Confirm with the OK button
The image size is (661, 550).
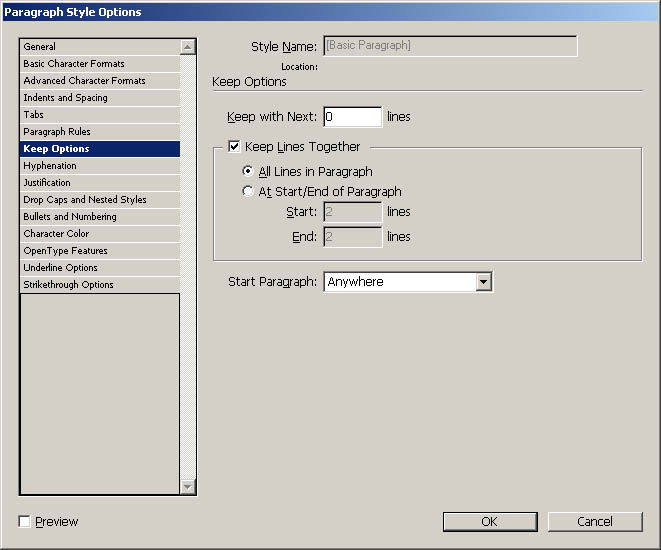click(490, 522)
